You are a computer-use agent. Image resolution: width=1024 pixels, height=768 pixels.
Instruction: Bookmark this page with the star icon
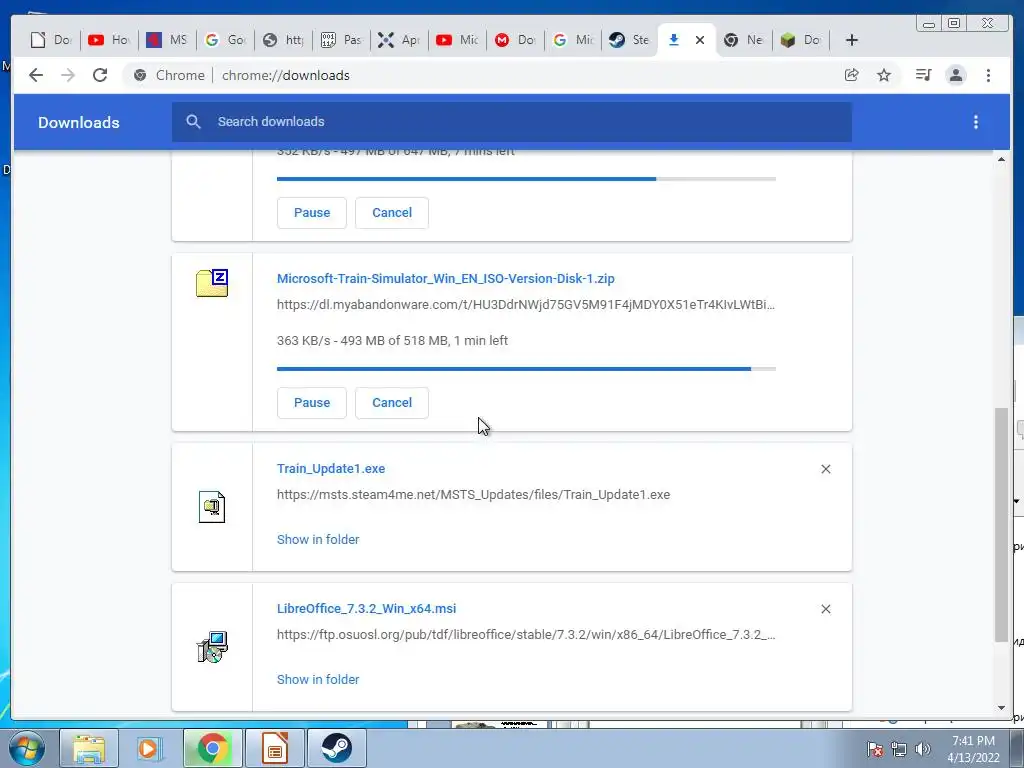point(884,75)
